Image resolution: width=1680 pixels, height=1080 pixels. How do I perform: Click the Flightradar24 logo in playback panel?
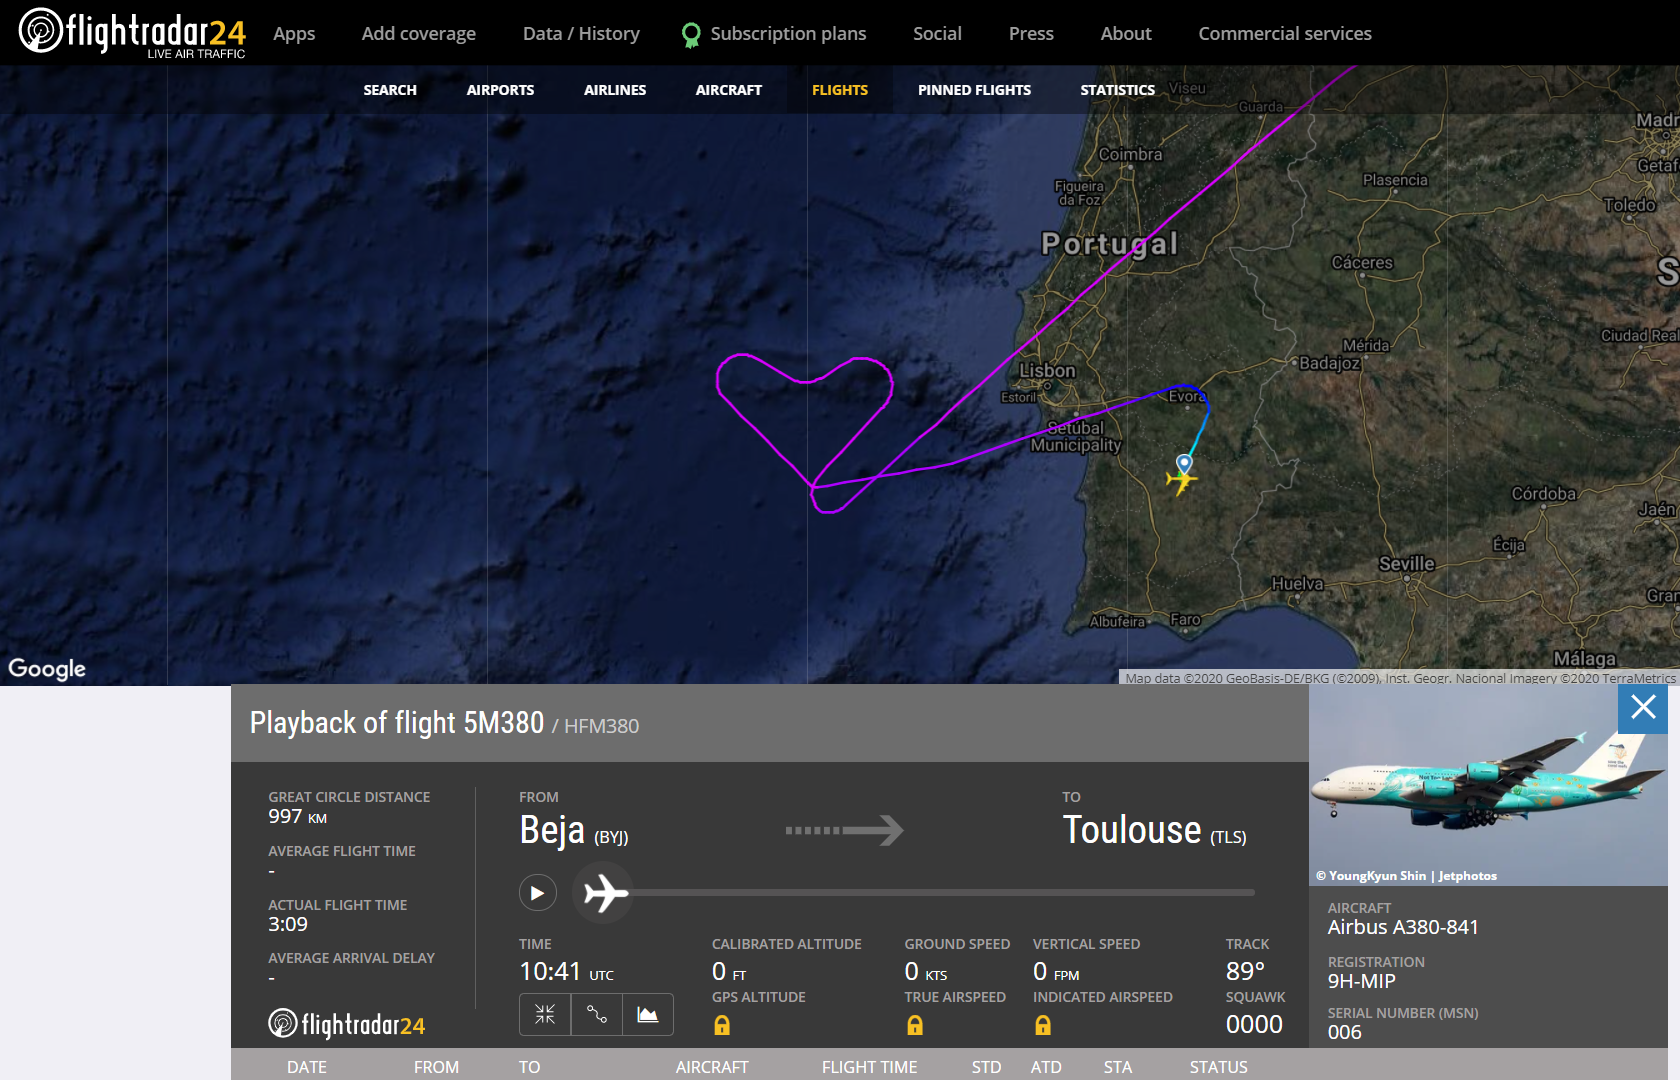pos(347,1024)
